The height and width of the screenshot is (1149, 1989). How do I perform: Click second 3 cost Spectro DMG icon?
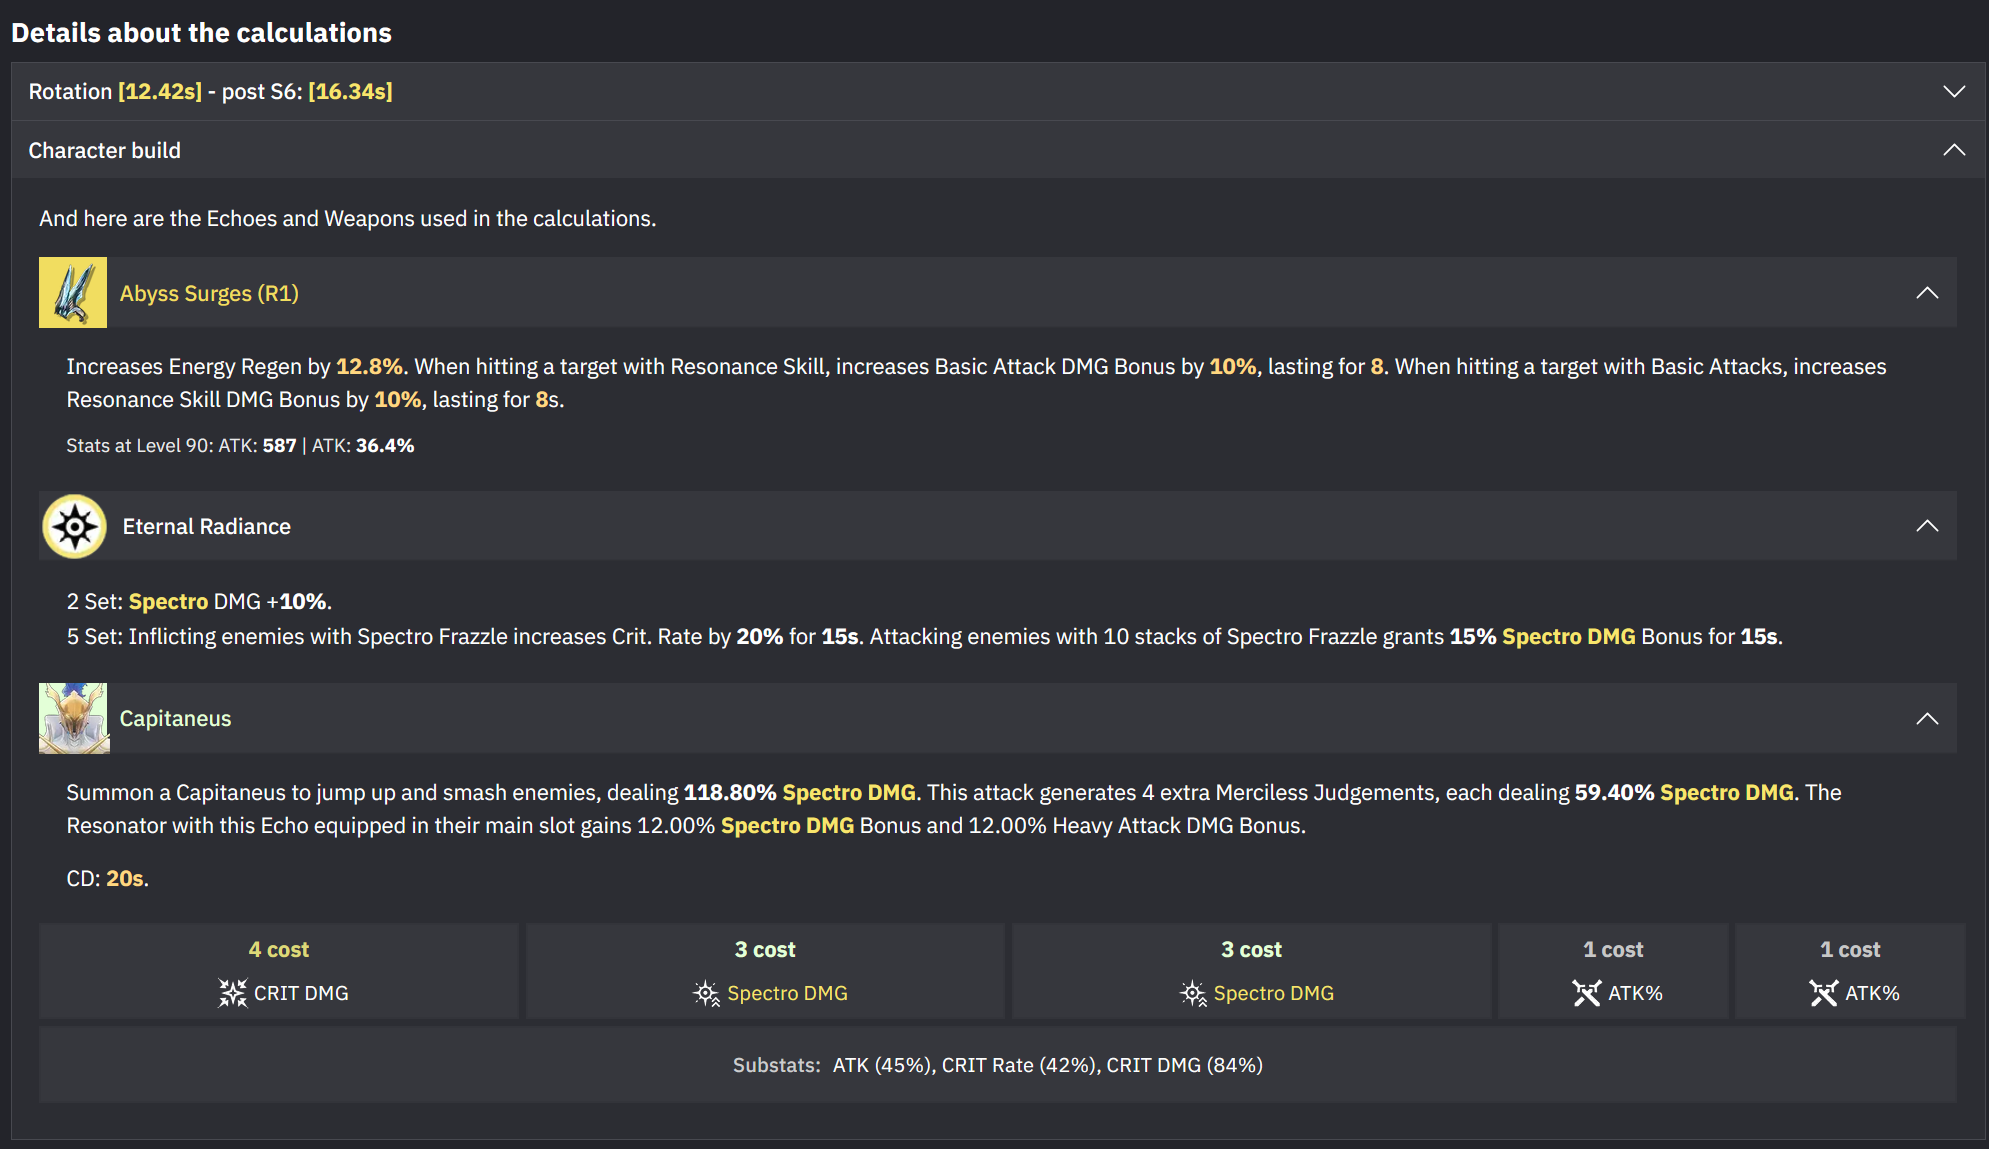click(1192, 993)
